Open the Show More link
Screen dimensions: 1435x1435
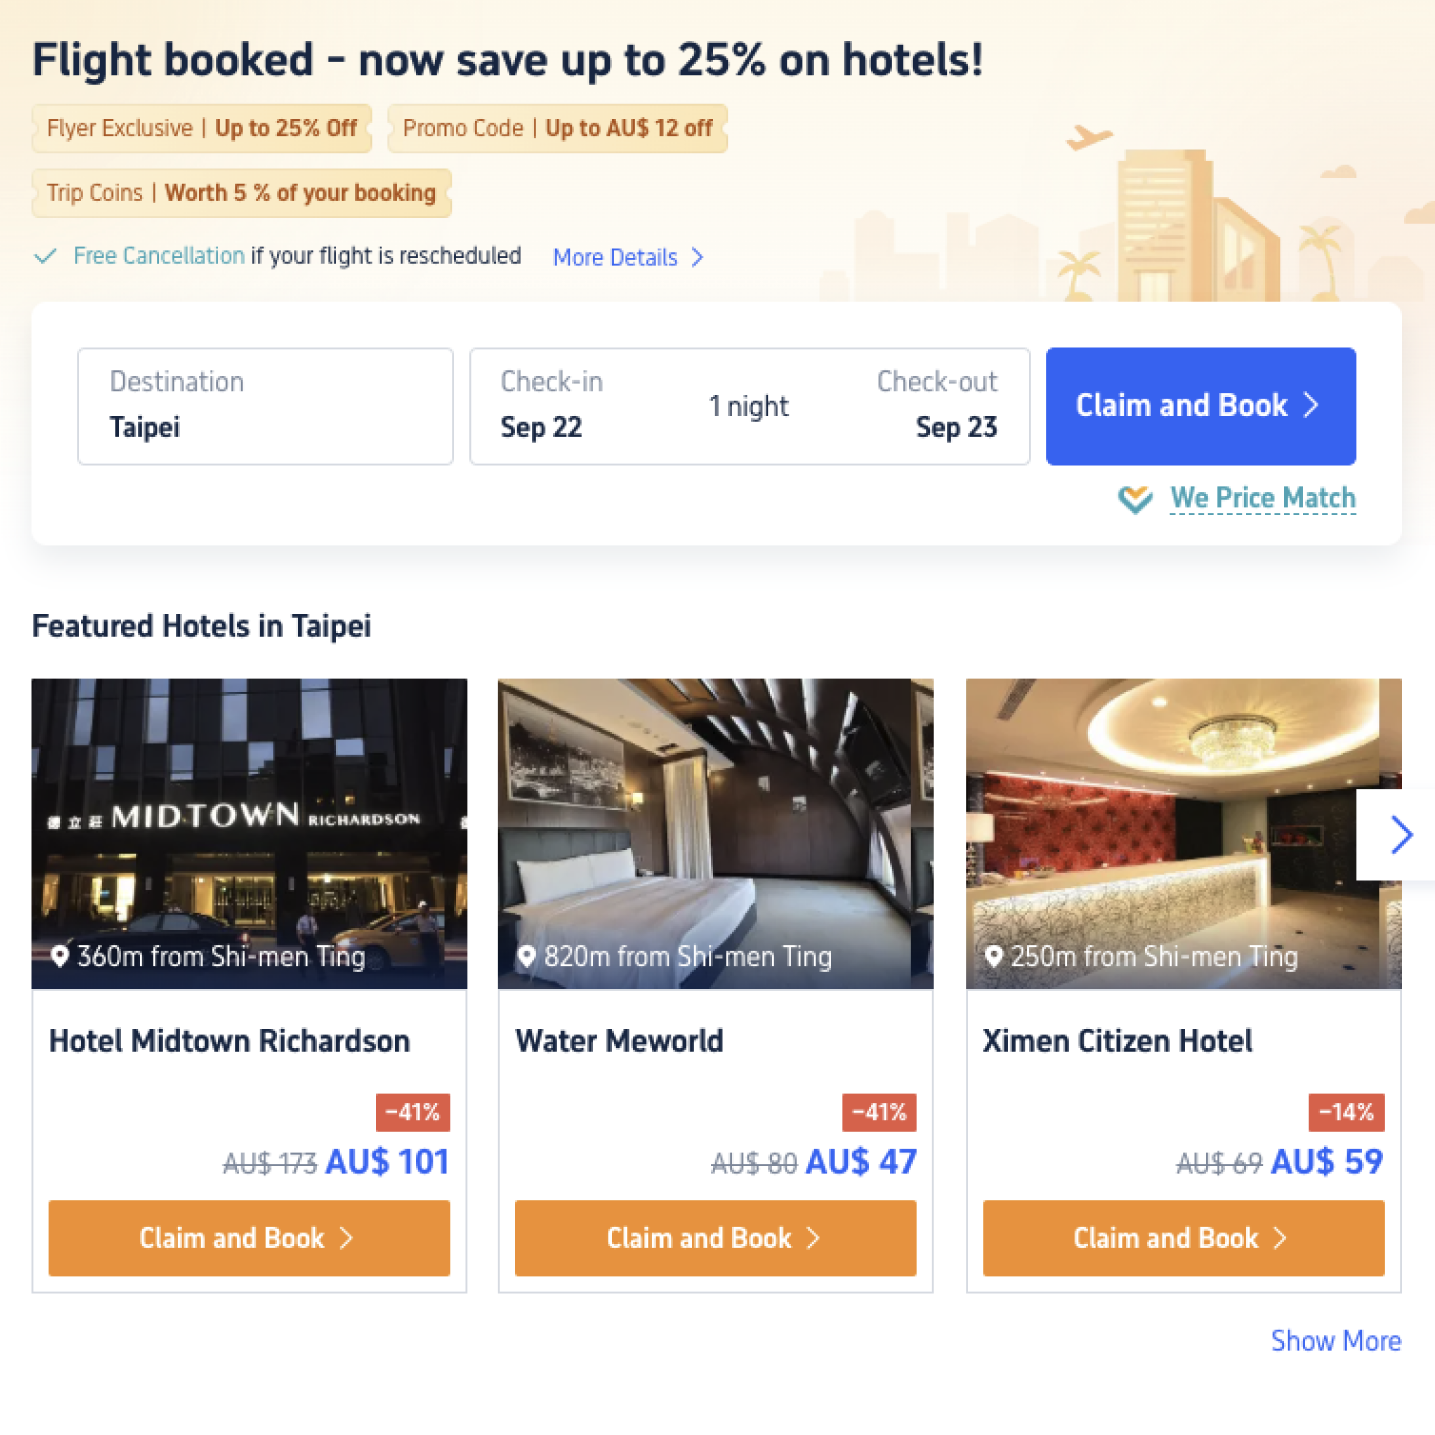click(x=1336, y=1341)
